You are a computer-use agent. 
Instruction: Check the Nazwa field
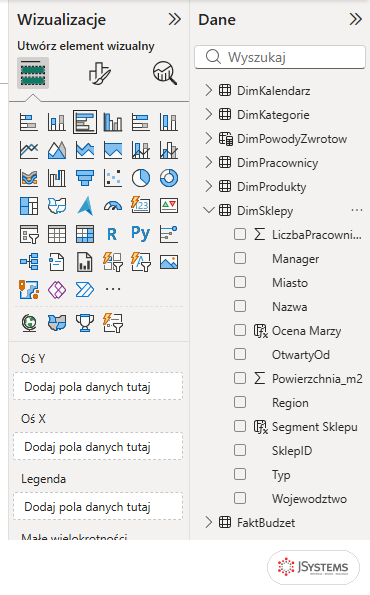[x=240, y=306]
